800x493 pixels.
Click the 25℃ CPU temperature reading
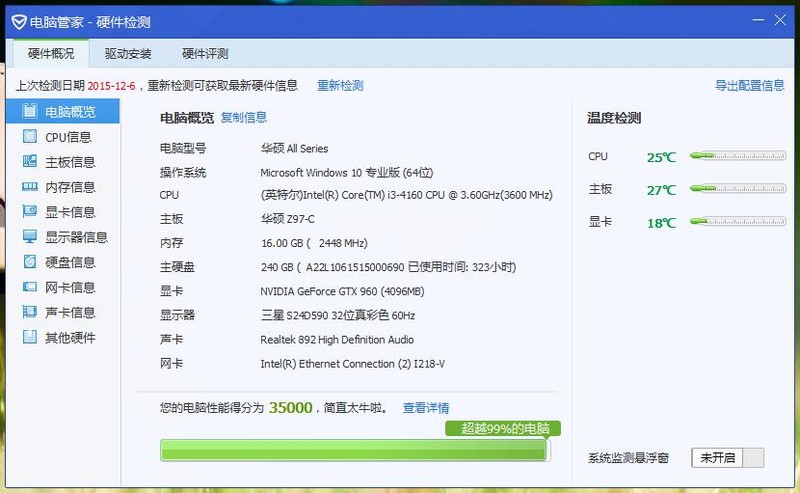[661, 157]
